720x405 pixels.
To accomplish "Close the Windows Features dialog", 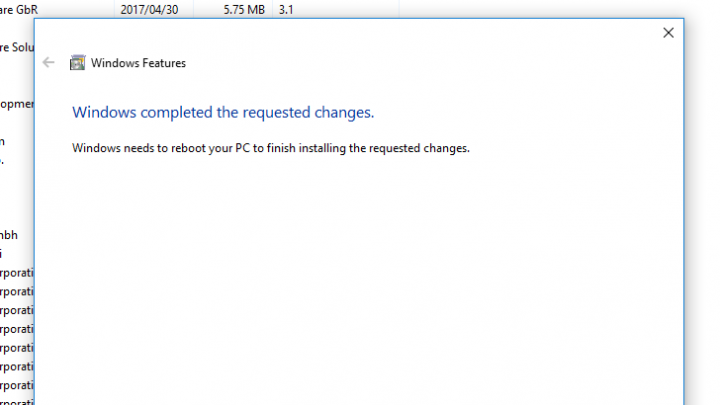I will (668, 33).
